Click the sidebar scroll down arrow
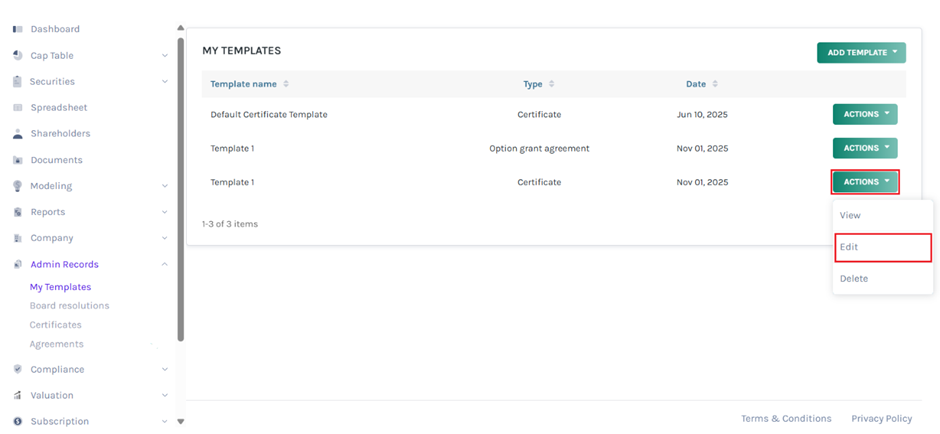 click(180, 422)
